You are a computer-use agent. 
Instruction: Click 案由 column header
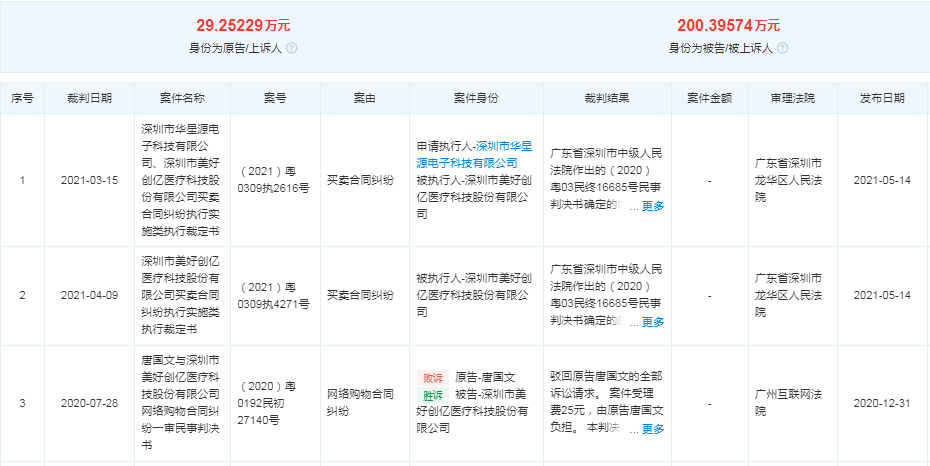coord(365,98)
